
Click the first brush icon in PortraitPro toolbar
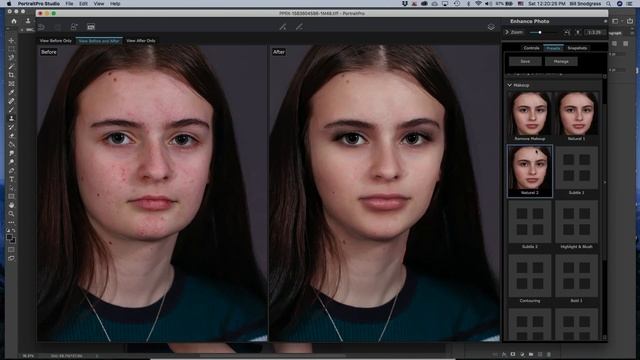pyautogui.click(x=283, y=27)
